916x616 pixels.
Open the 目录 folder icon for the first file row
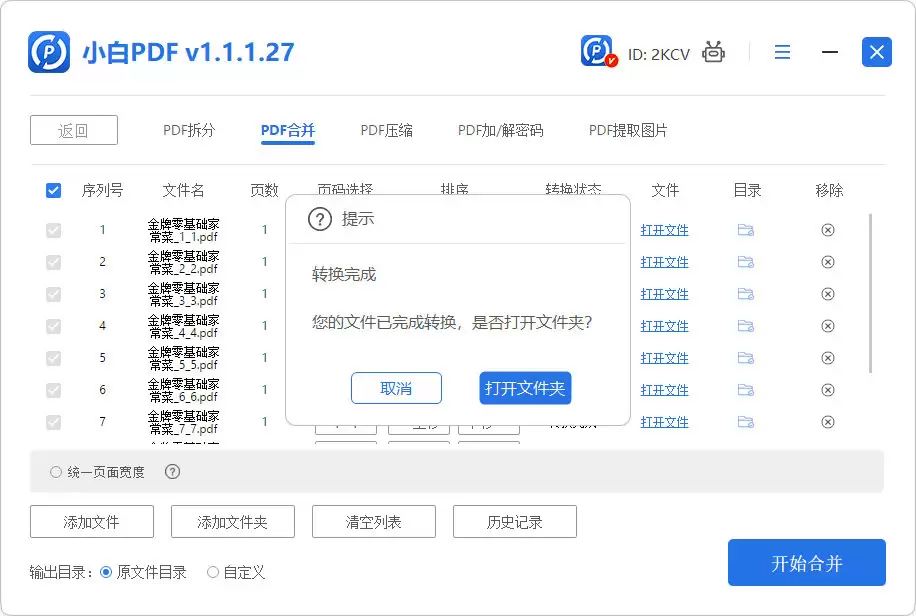click(x=746, y=230)
